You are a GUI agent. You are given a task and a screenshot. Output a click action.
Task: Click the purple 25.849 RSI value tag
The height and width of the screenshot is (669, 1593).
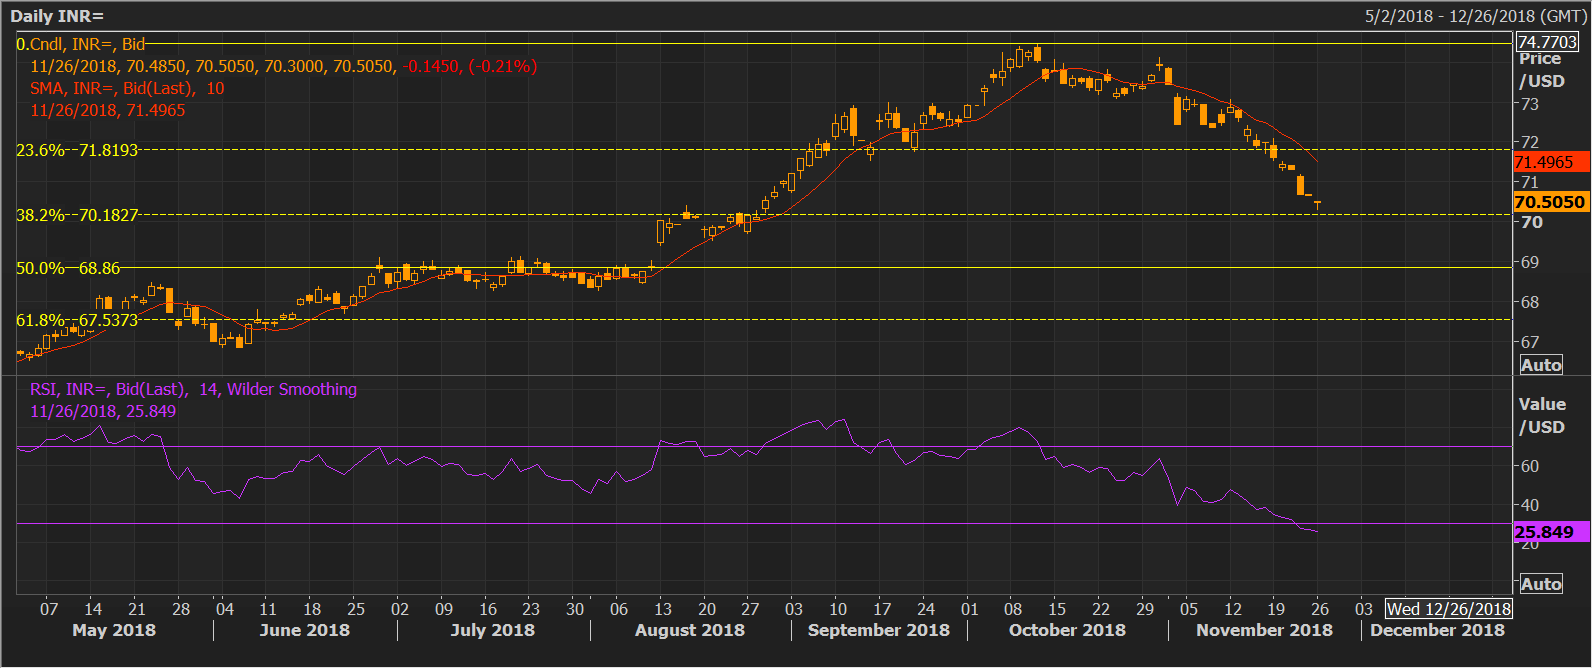click(x=1549, y=532)
